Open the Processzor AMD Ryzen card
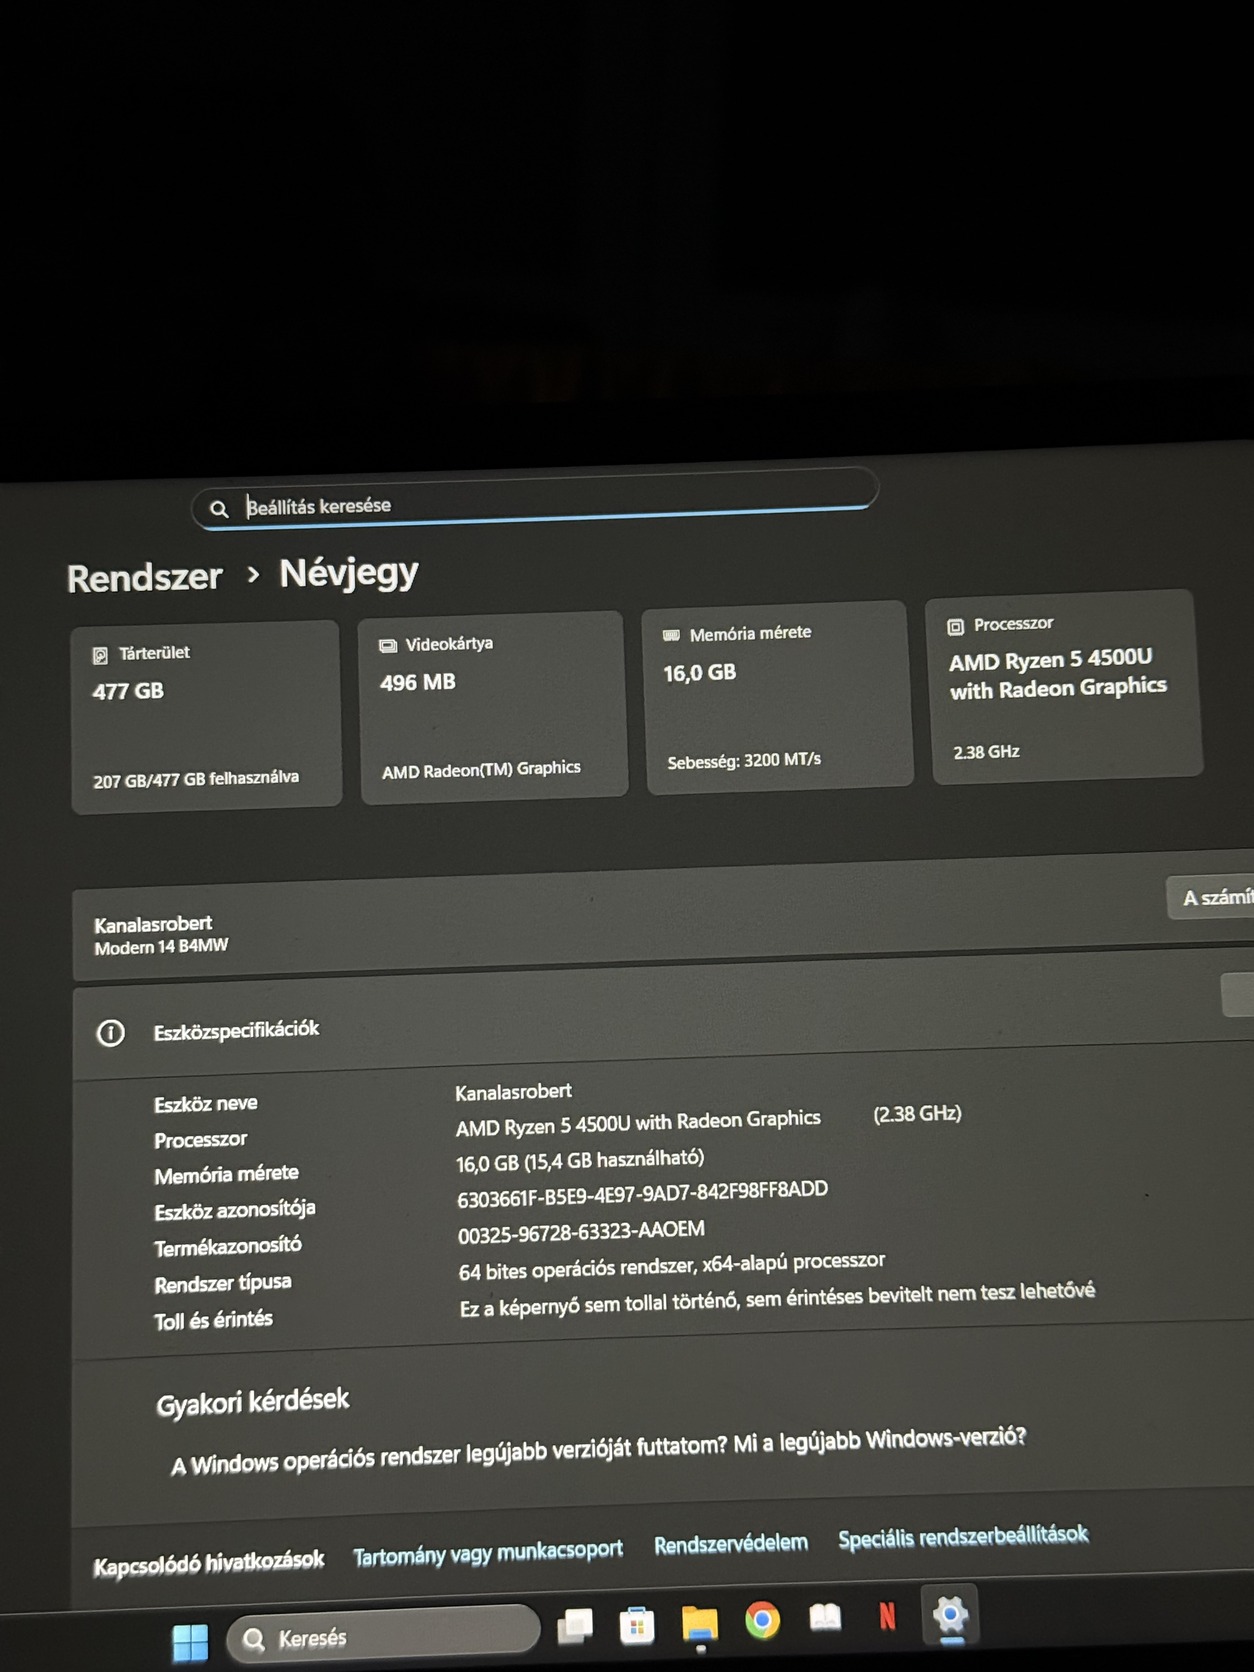 click(x=1063, y=687)
